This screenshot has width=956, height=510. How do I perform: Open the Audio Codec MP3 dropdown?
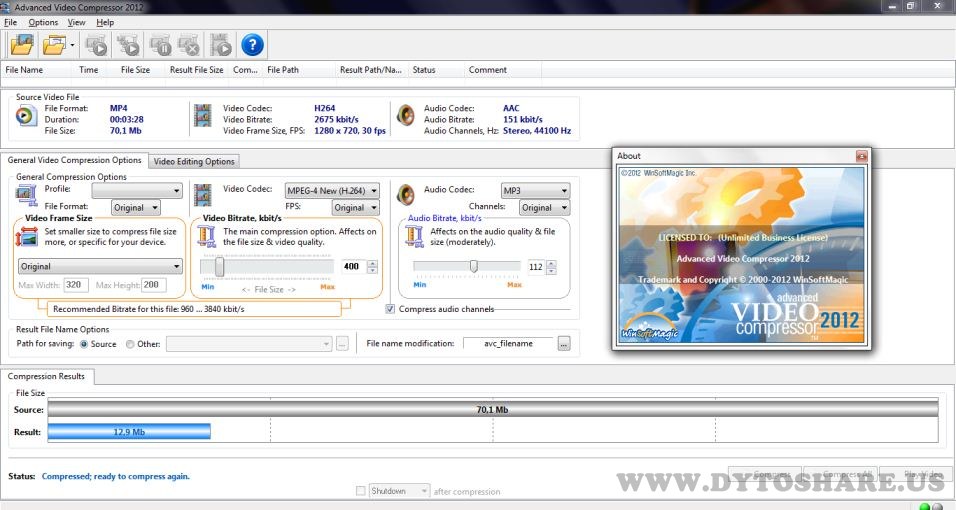coord(535,190)
